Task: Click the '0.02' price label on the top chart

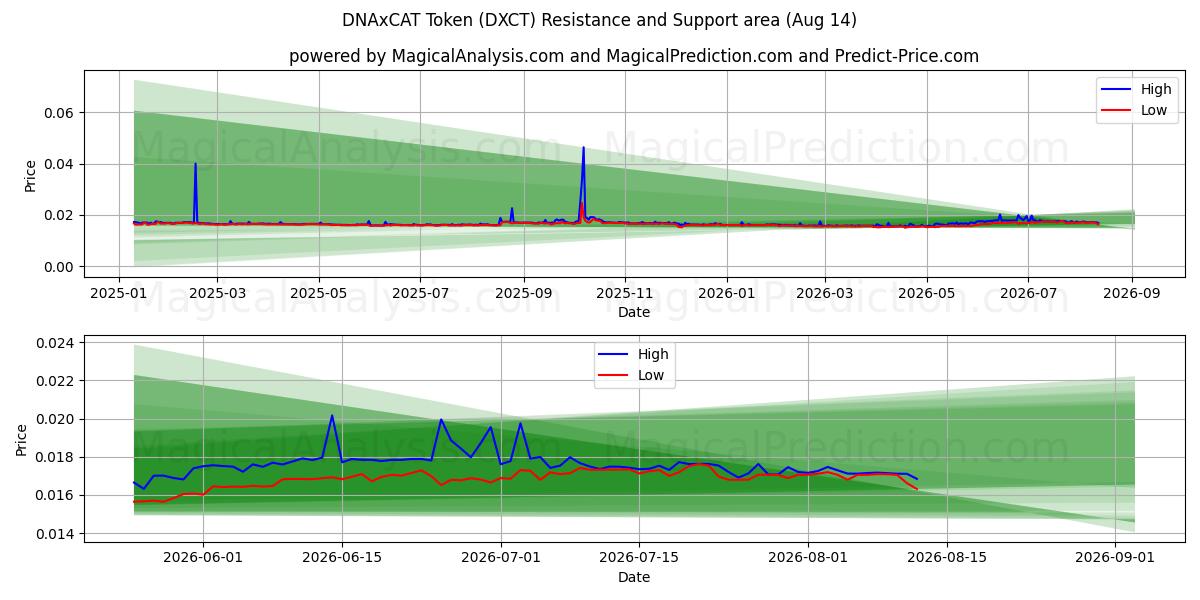Action: click(x=62, y=215)
